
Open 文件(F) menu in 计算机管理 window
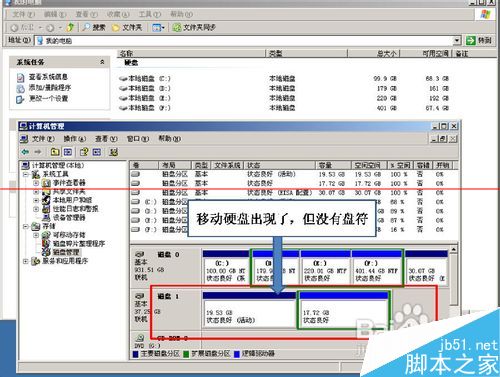pyautogui.click(x=43, y=139)
